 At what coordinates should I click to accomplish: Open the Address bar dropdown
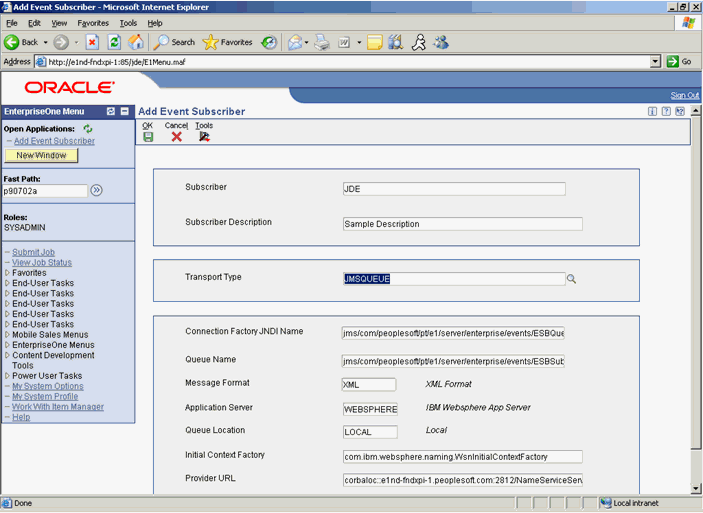(655, 61)
